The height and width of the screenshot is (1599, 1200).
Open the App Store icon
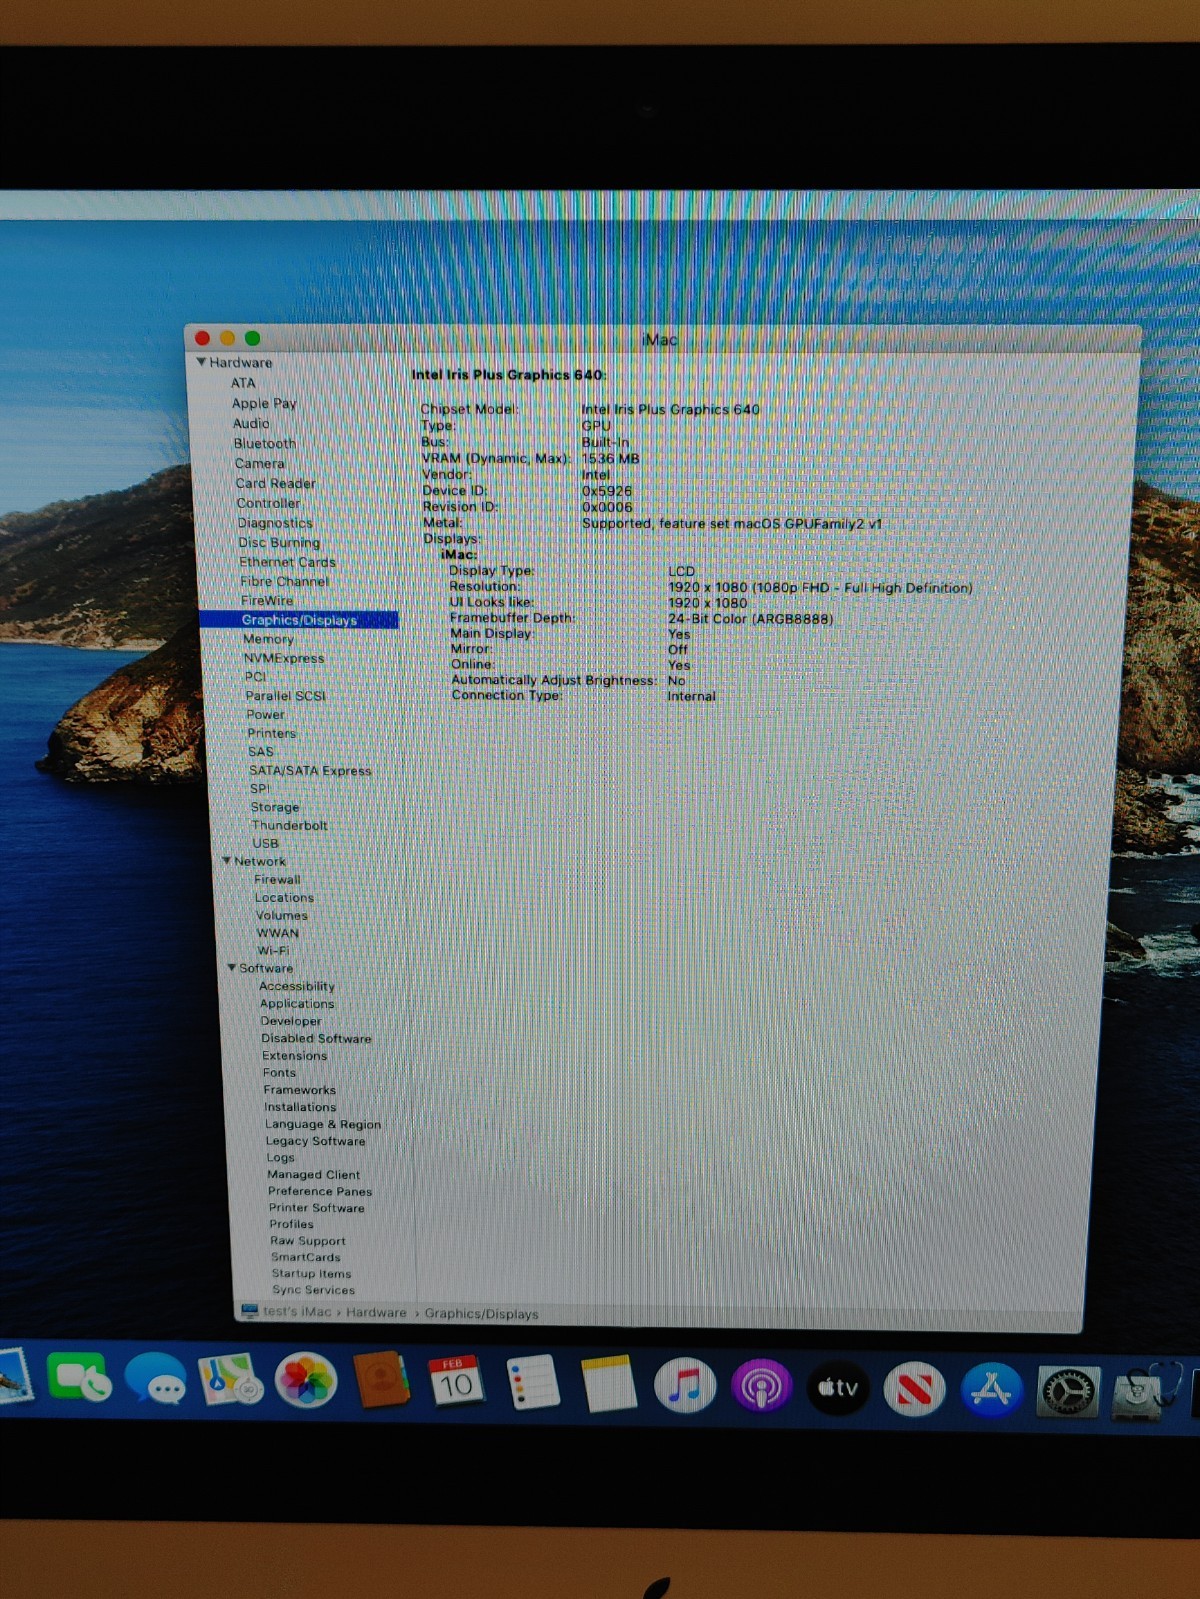(x=991, y=1390)
